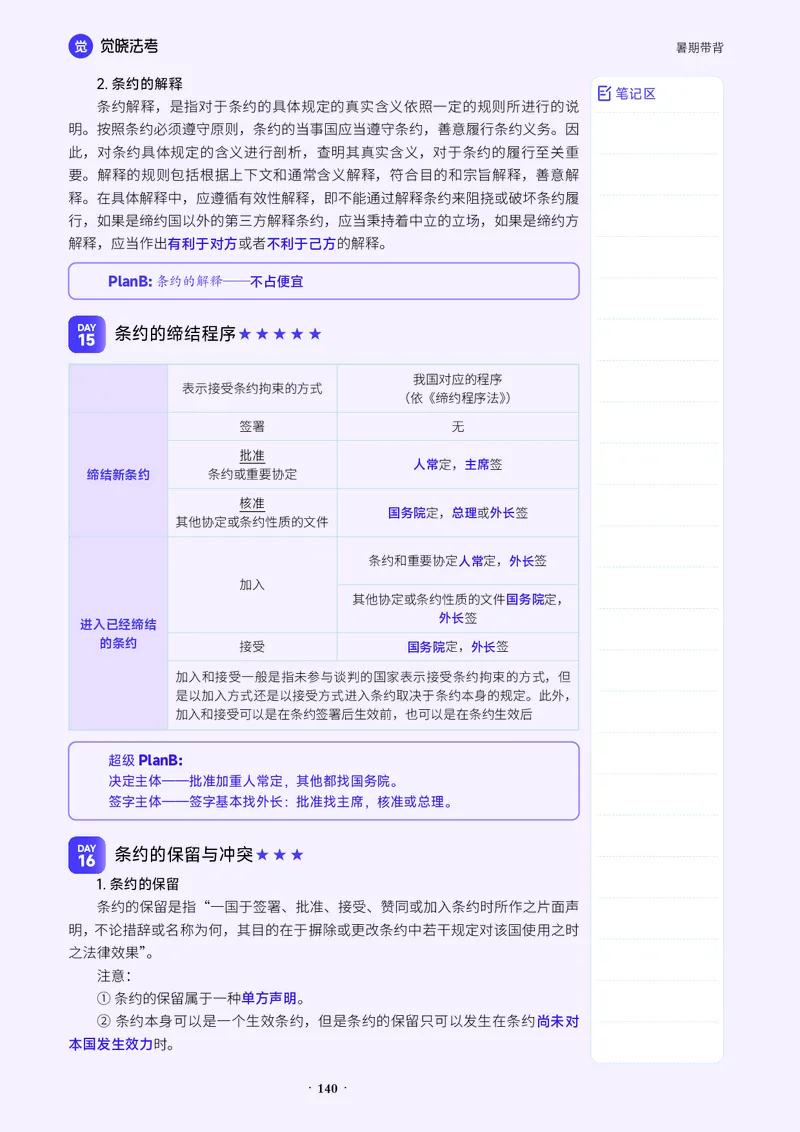This screenshot has width=800, height=1132.
Task: Click the cell 国务院定，总理或外长签
Action: pos(458,513)
